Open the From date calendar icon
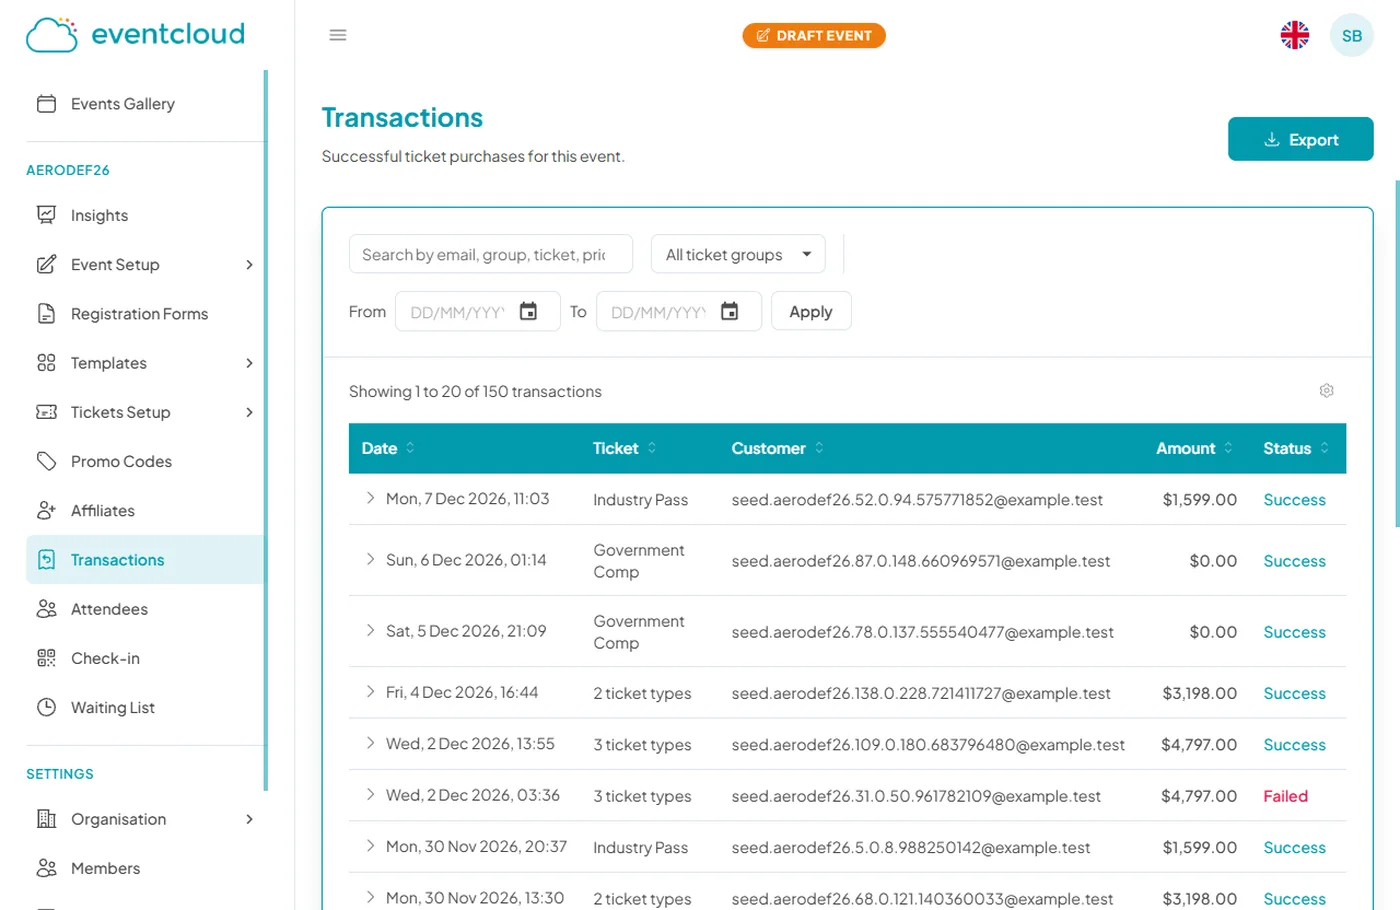Screen dimensions: 1400x910 [528, 311]
